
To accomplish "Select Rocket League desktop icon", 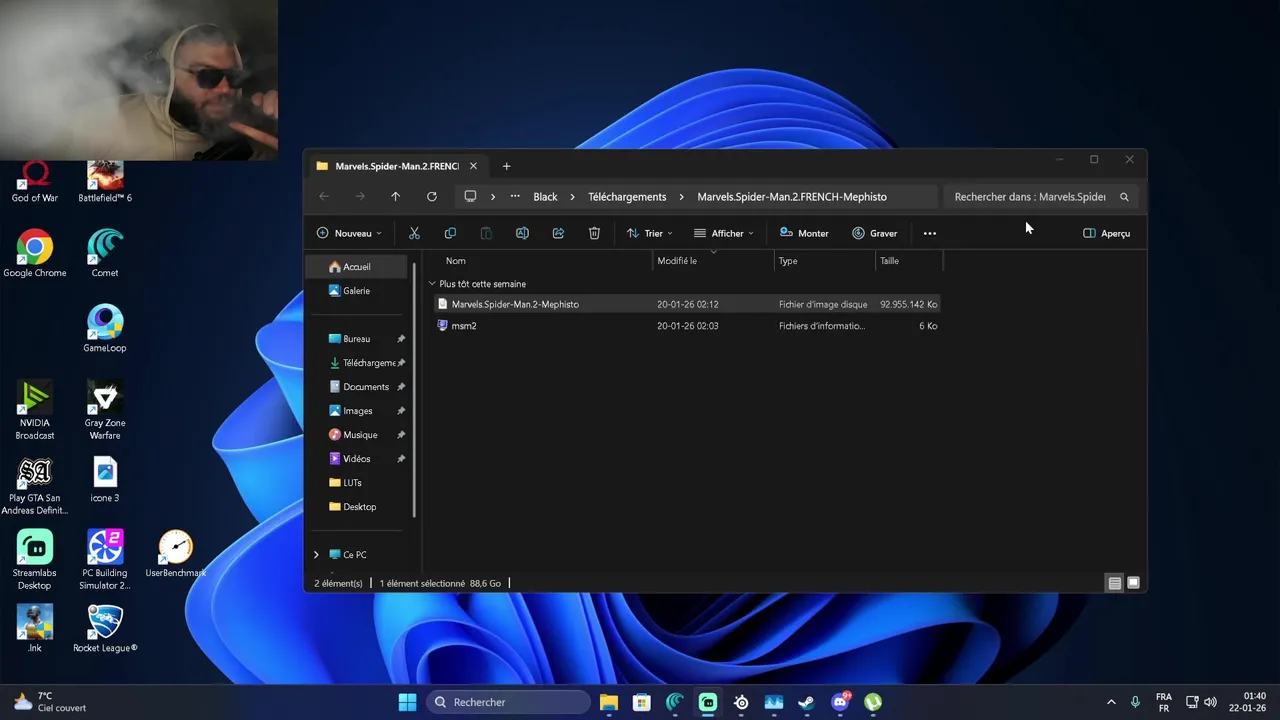I will [x=105, y=629].
